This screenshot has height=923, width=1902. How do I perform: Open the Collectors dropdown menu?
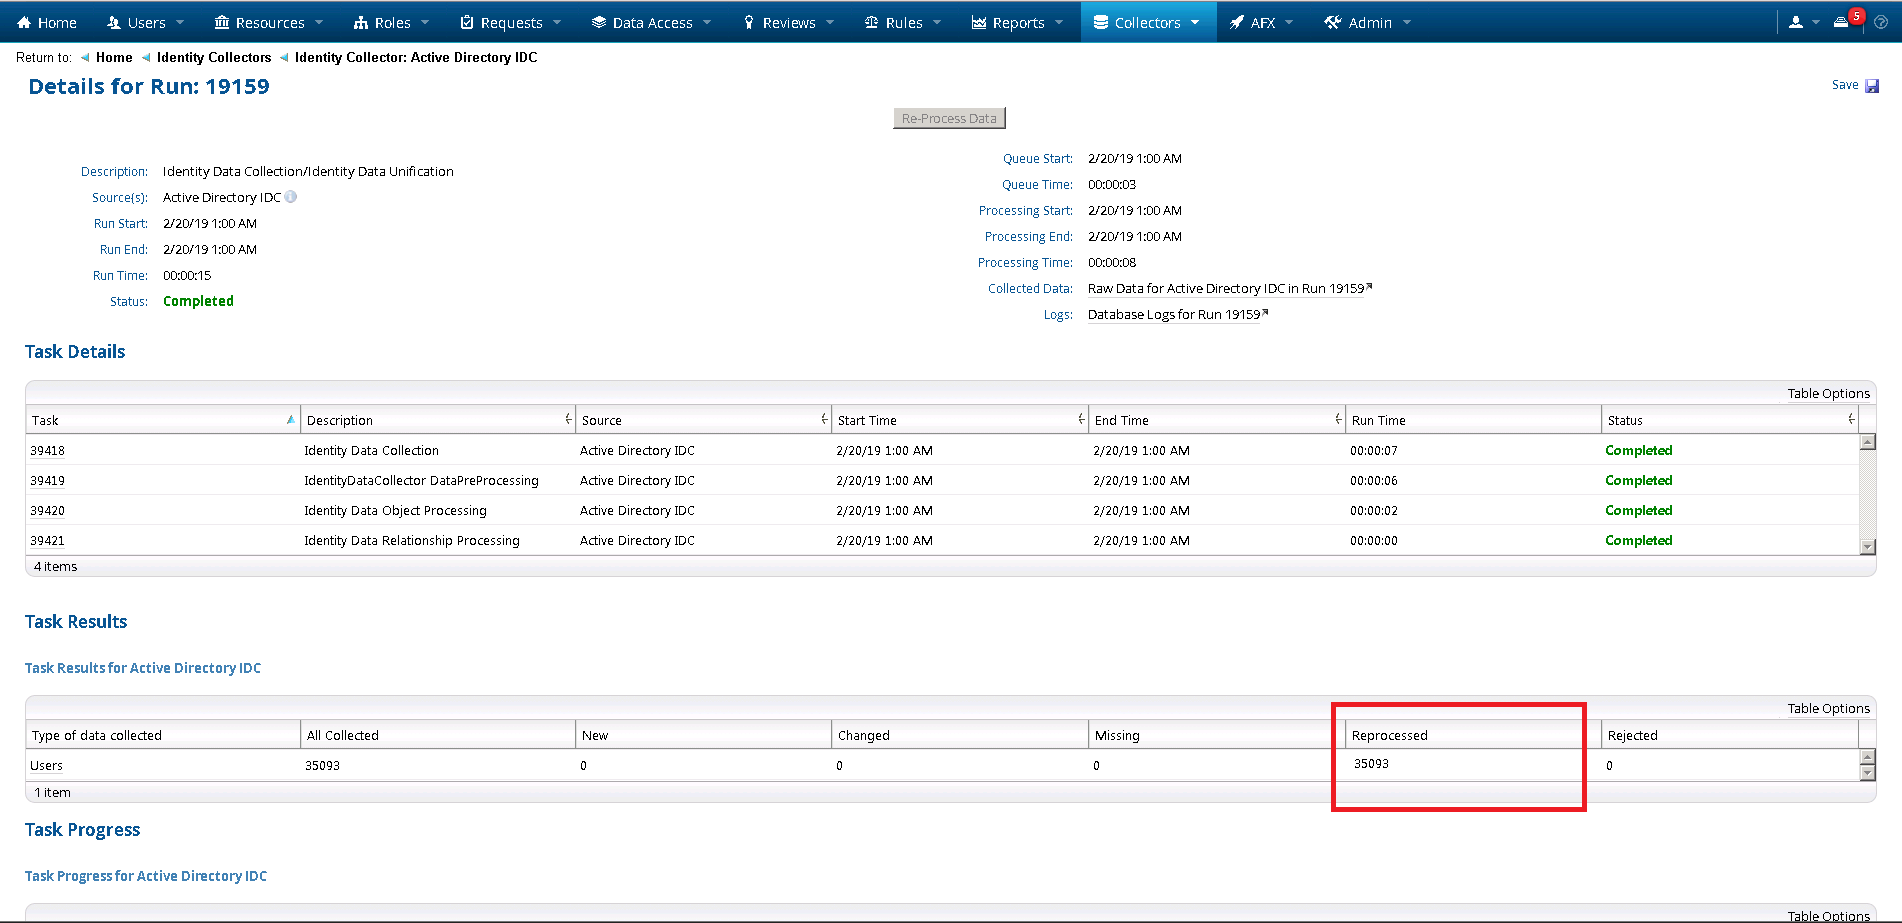pos(1147,22)
